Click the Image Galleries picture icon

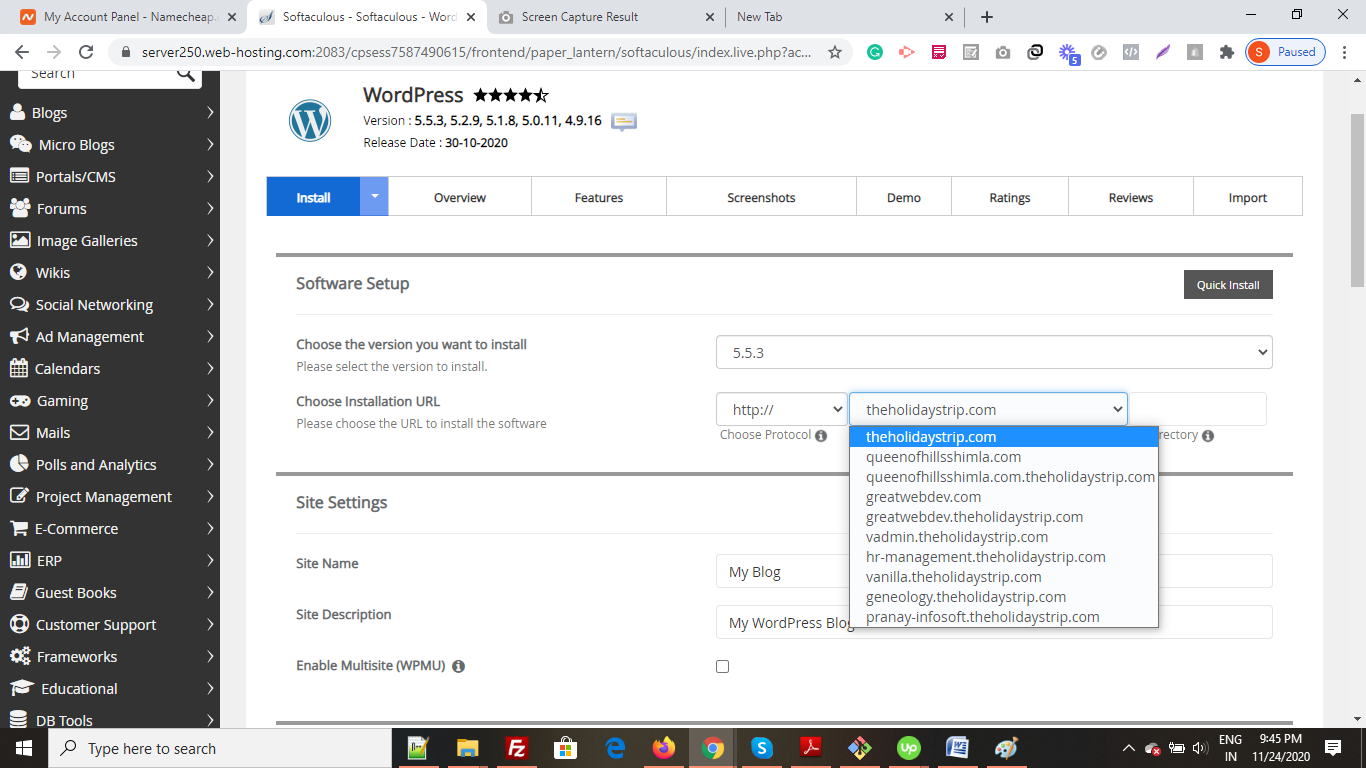19,241
